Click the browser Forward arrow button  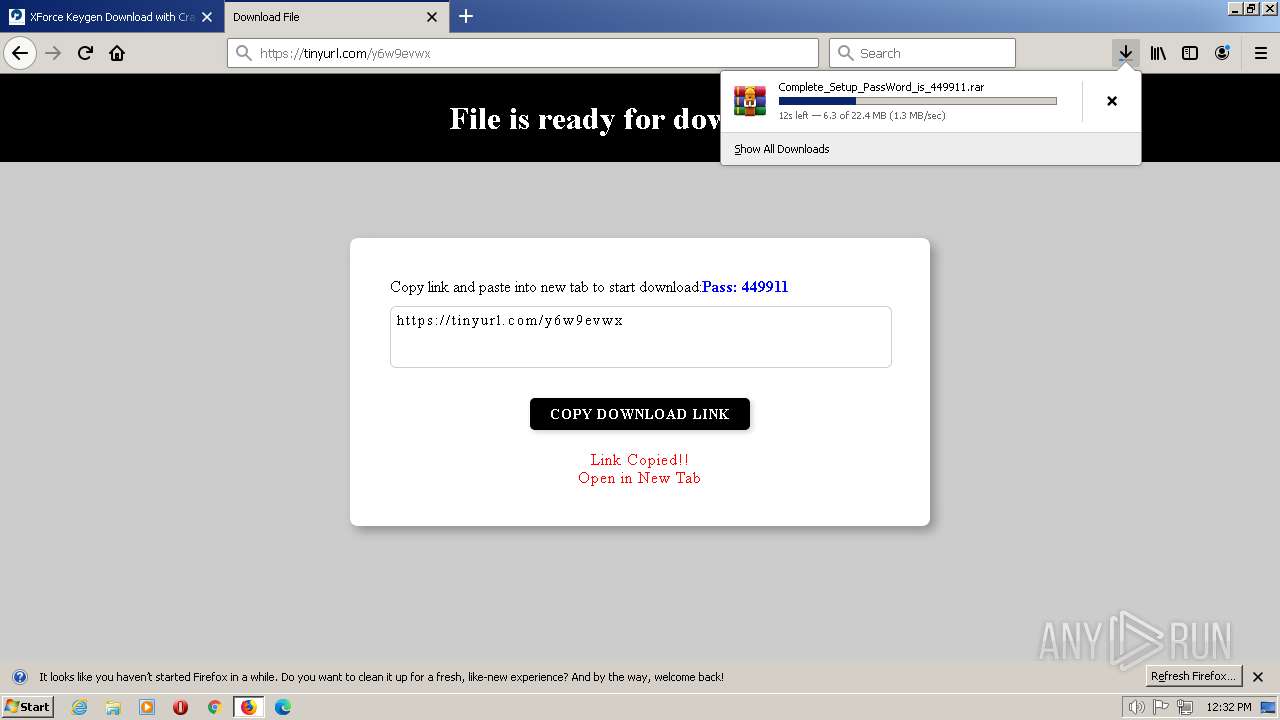53,53
